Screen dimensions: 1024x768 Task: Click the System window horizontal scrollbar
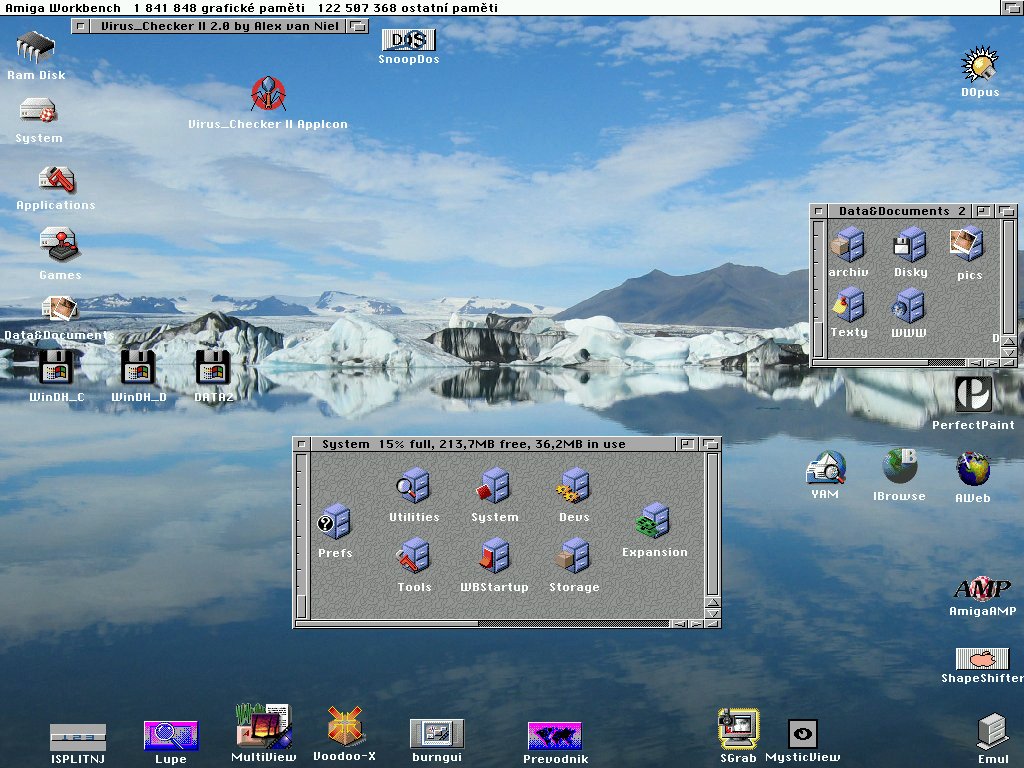(x=400, y=623)
